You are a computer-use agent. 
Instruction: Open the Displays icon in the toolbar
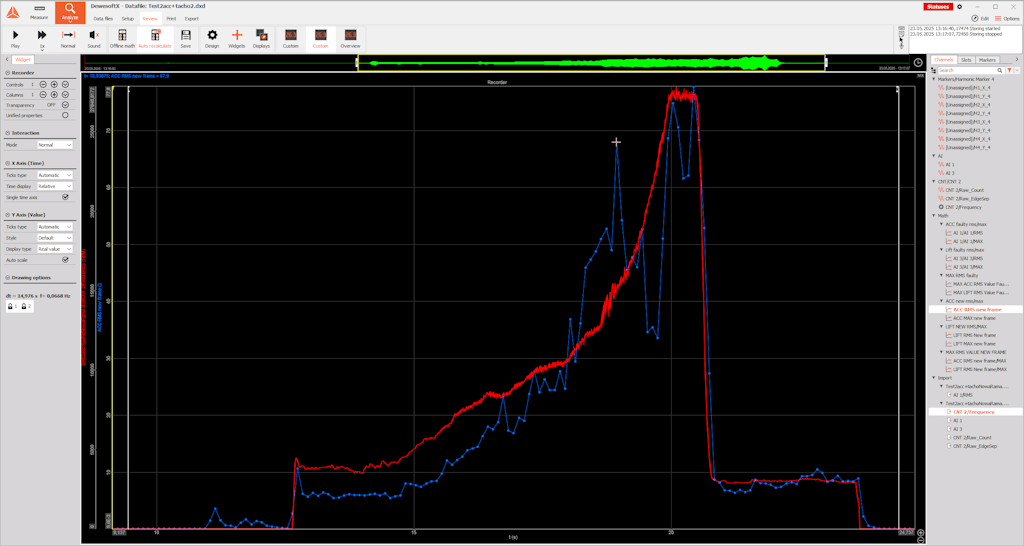point(261,38)
